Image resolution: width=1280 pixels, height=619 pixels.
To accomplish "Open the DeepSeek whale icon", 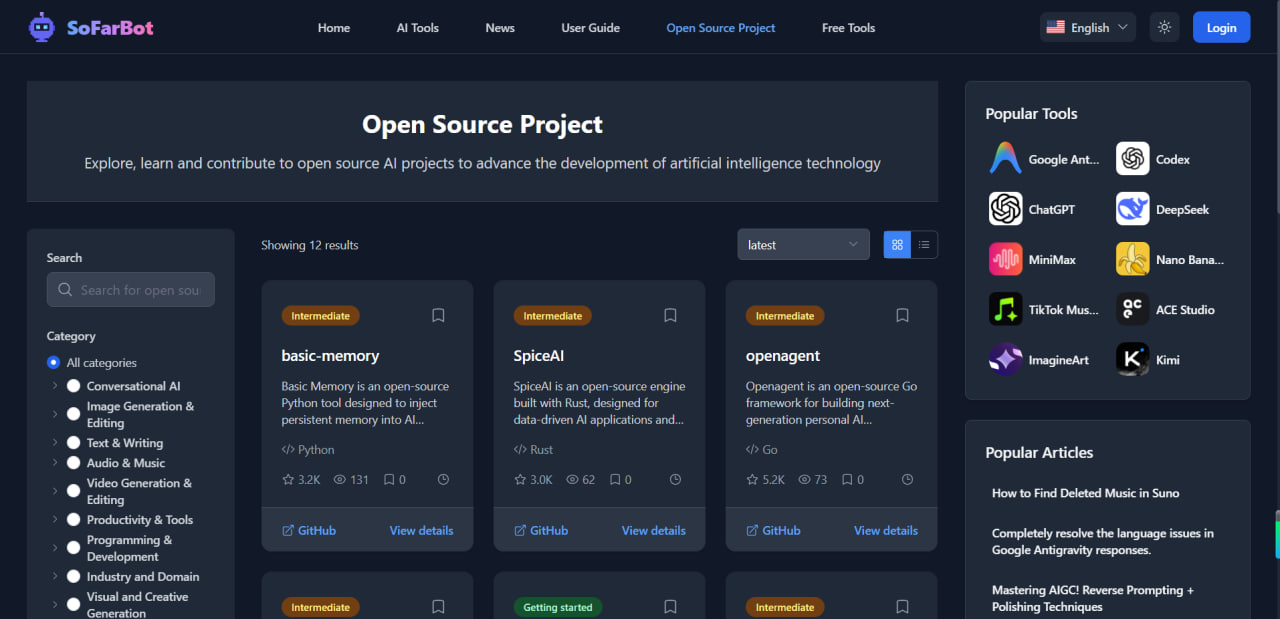I will (1133, 209).
